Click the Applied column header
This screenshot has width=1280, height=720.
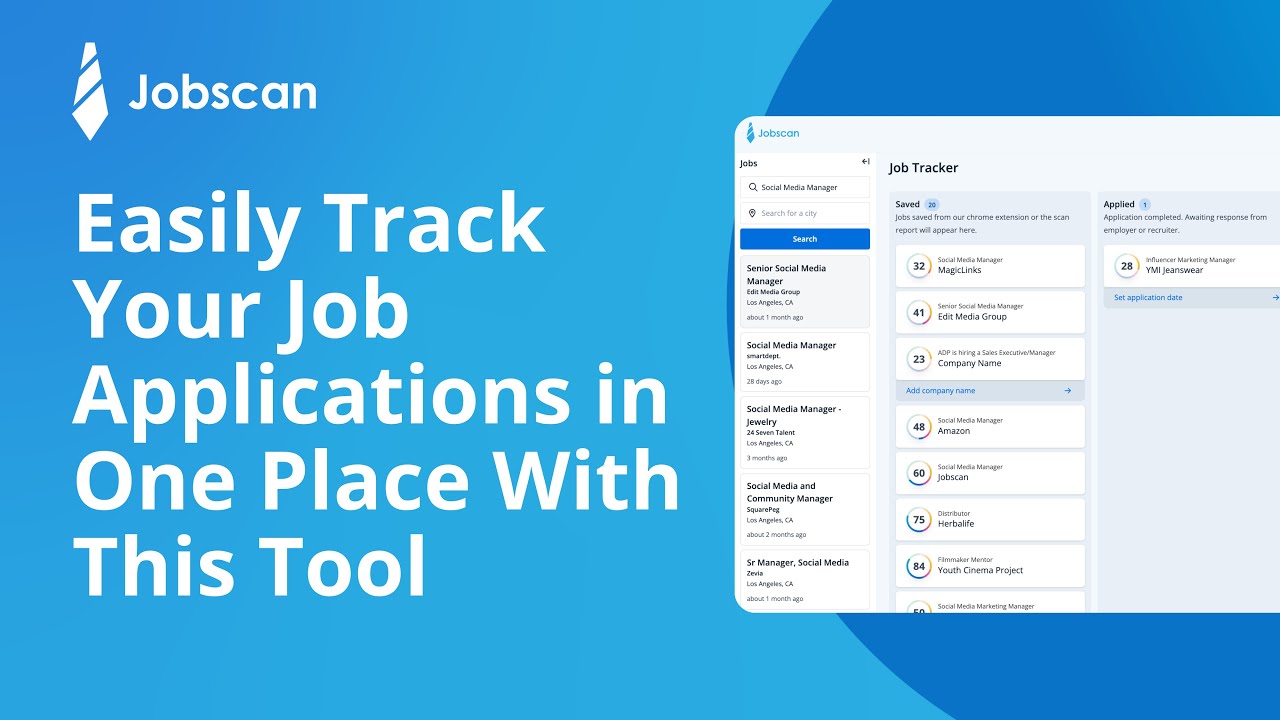tap(1119, 204)
